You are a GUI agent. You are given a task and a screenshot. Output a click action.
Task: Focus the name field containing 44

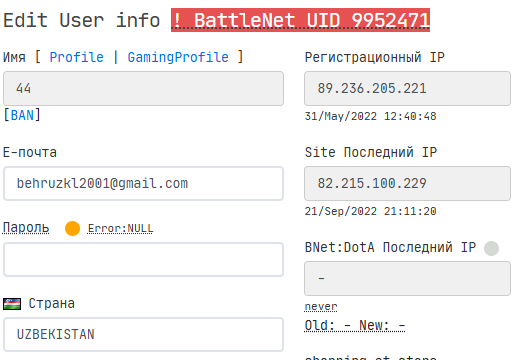point(143,88)
